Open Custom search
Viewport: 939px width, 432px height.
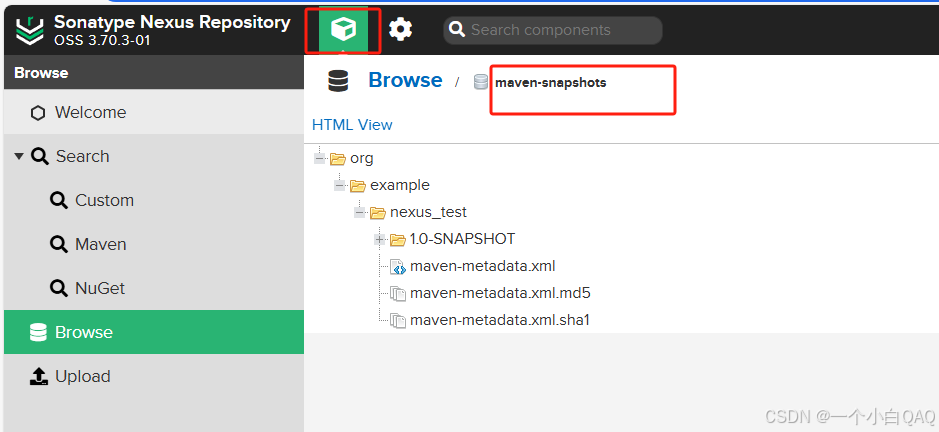154,200
